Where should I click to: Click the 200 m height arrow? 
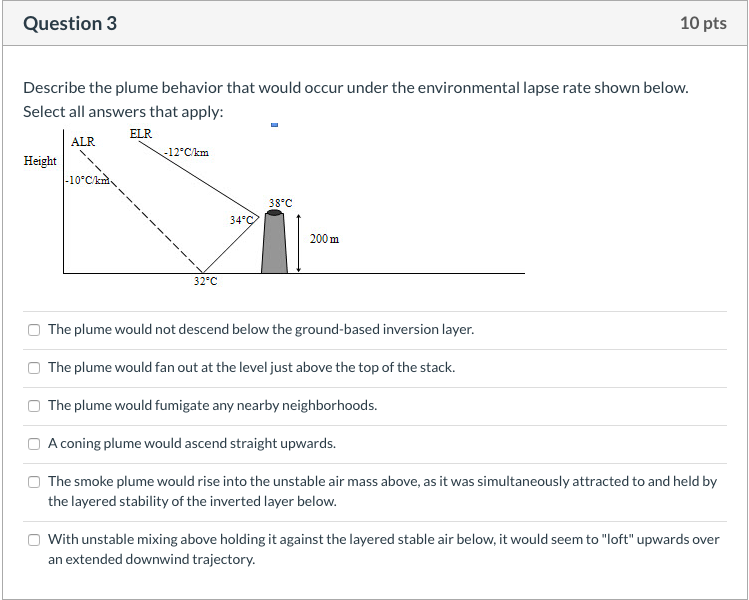point(299,243)
